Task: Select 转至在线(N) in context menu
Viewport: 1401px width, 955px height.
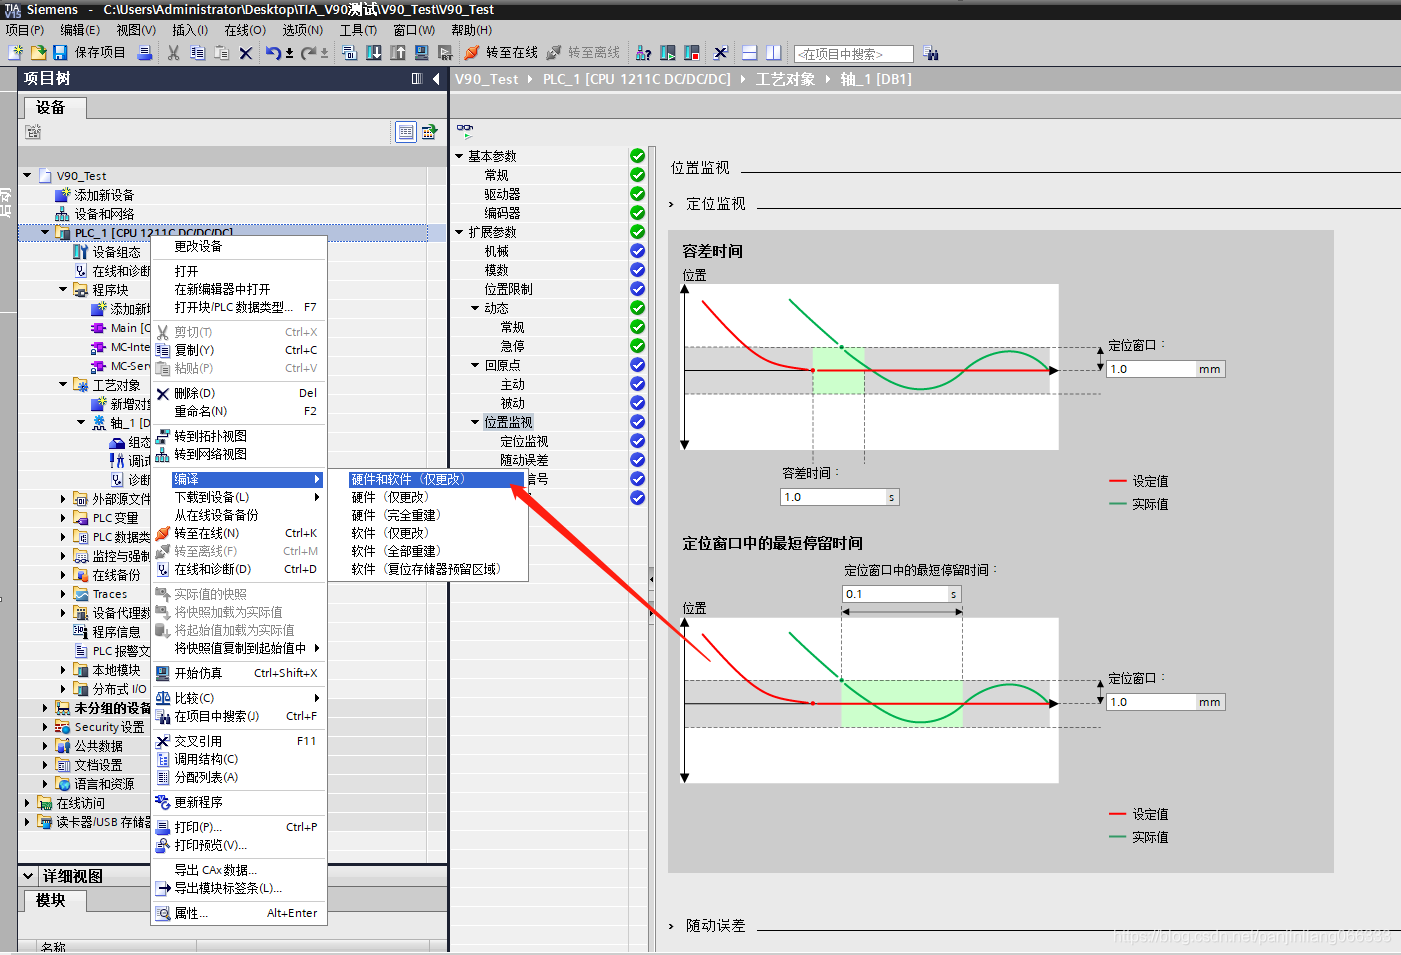Action: (239, 533)
